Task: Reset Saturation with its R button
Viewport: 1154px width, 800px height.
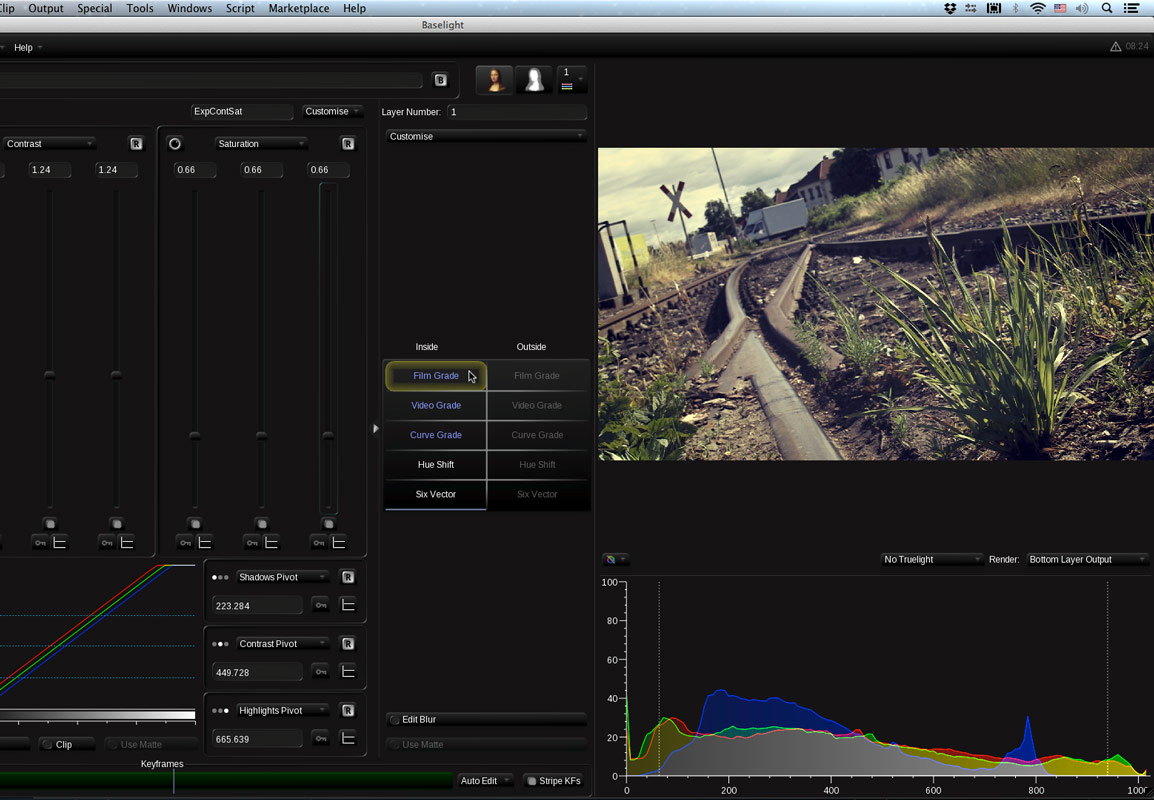Action: click(x=348, y=144)
